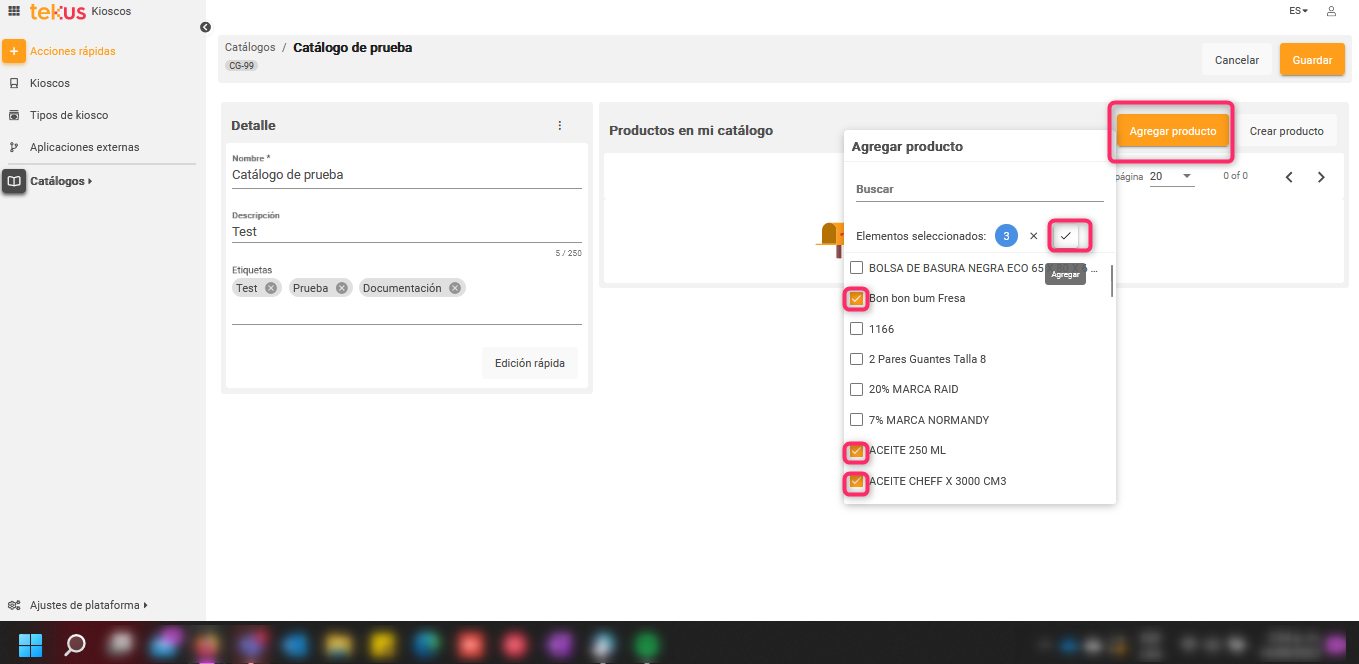This screenshot has height=664, width=1359.
Task: Check the 2 Pares Guantes Talla 8 checkbox
Action: click(x=856, y=359)
